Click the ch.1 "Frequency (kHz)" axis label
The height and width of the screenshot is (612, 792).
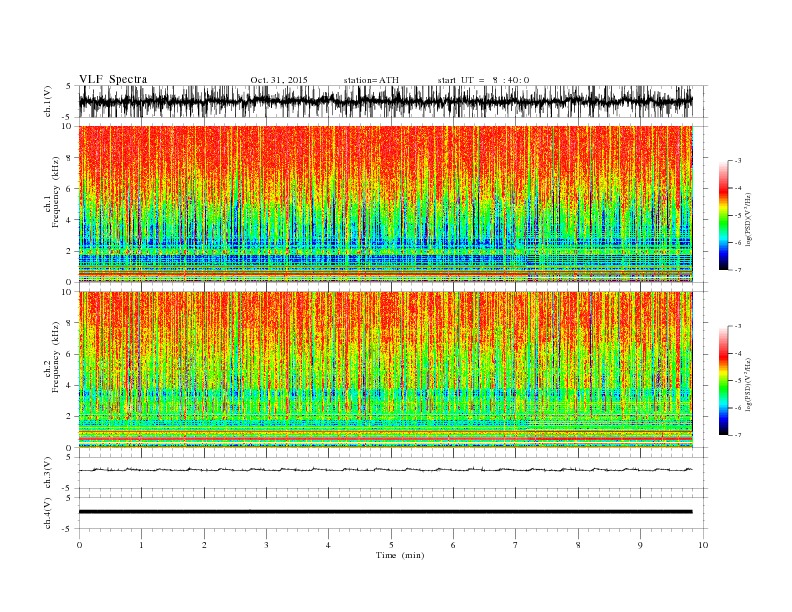[x=56, y=192]
